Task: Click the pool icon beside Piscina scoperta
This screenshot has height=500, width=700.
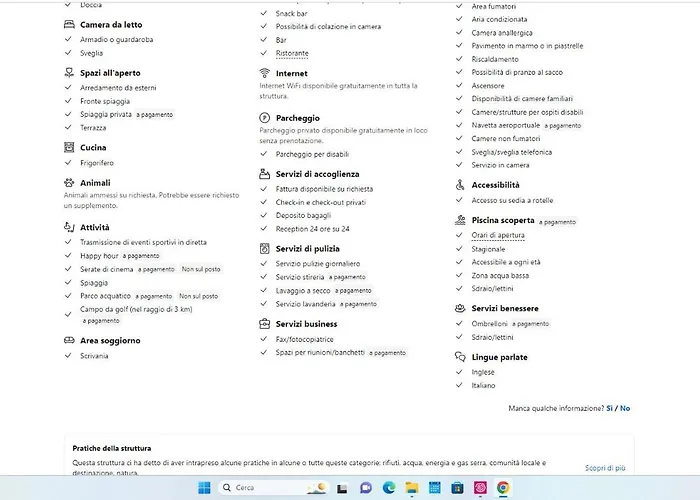Action: [x=460, y=220]
